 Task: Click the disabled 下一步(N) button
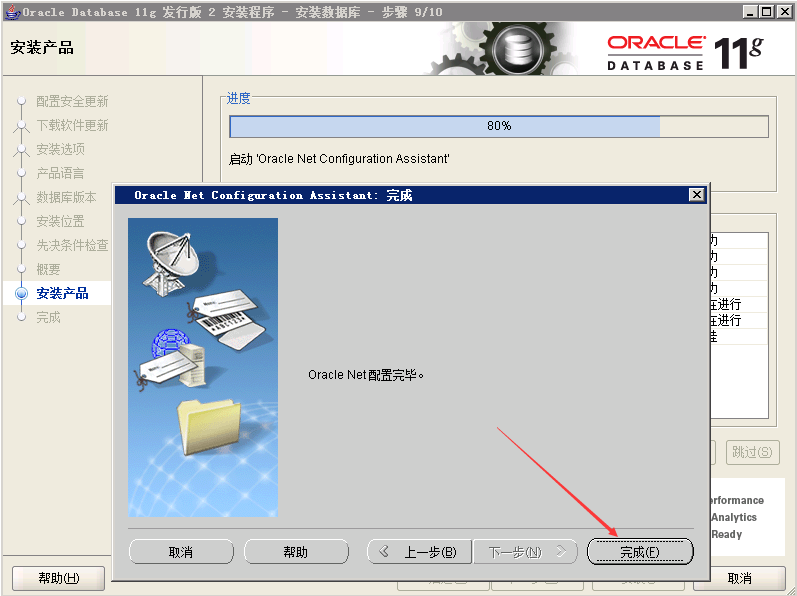tap(526, 551)
